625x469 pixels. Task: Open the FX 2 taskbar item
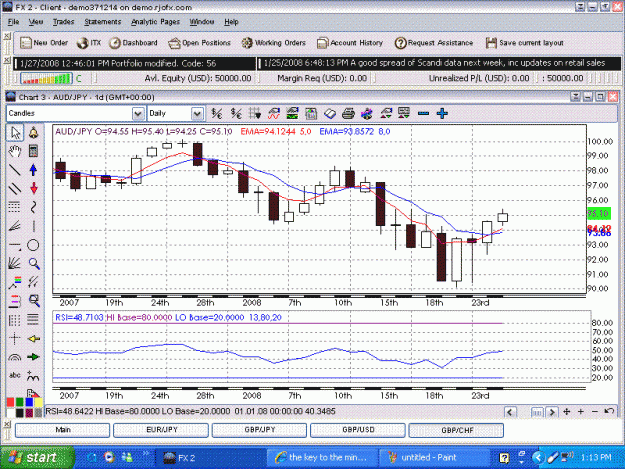208,458
